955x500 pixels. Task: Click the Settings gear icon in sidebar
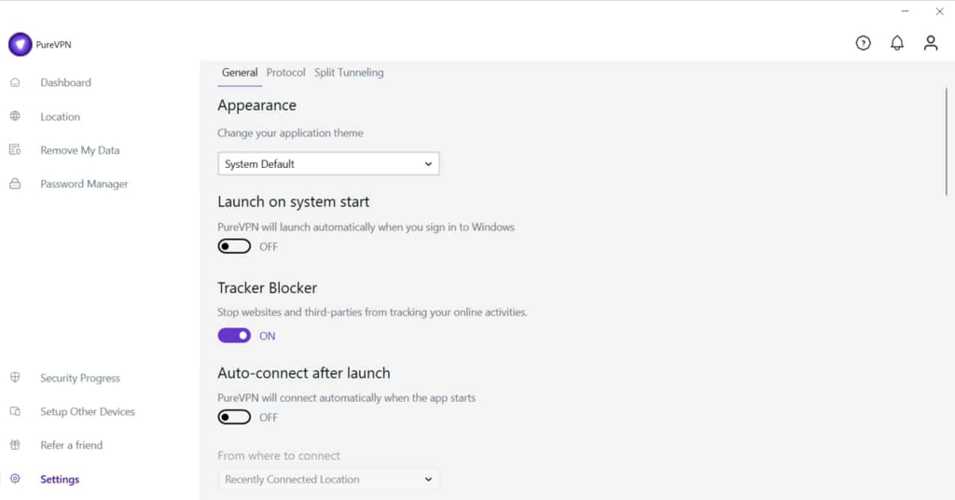coord(15,479)
